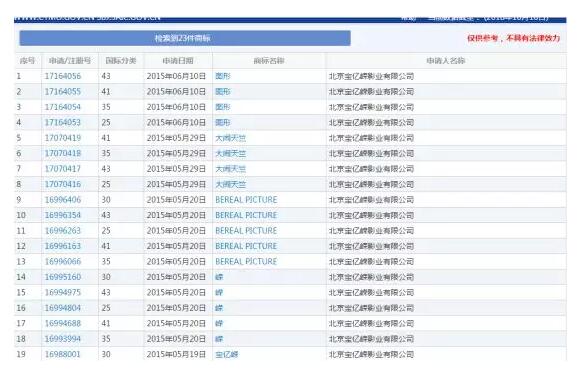579x374 pixels.
Task: Click the 申请日期 column header
Action: pyautogui.click(x=178, y=61)
